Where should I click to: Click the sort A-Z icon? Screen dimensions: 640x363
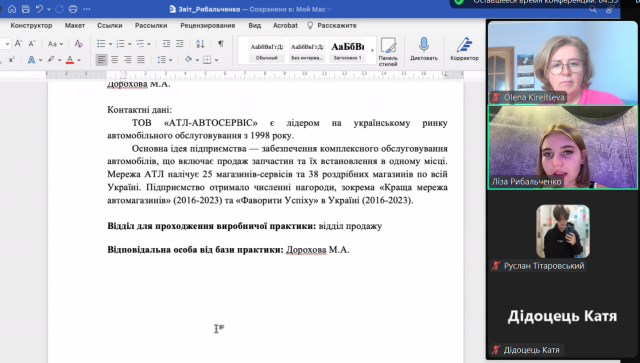200,44
